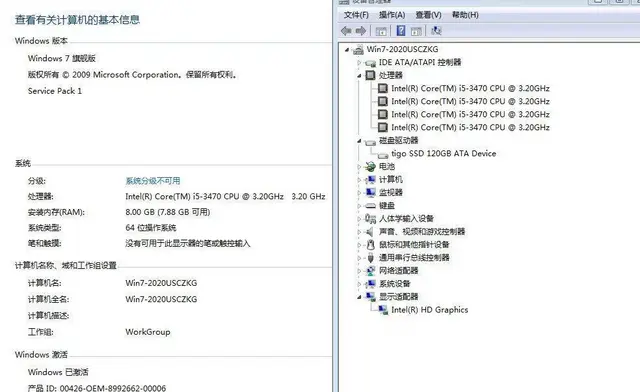
Task: Expand the 鼠标和其他指针设备 node arrow
Action: [359, 245]
